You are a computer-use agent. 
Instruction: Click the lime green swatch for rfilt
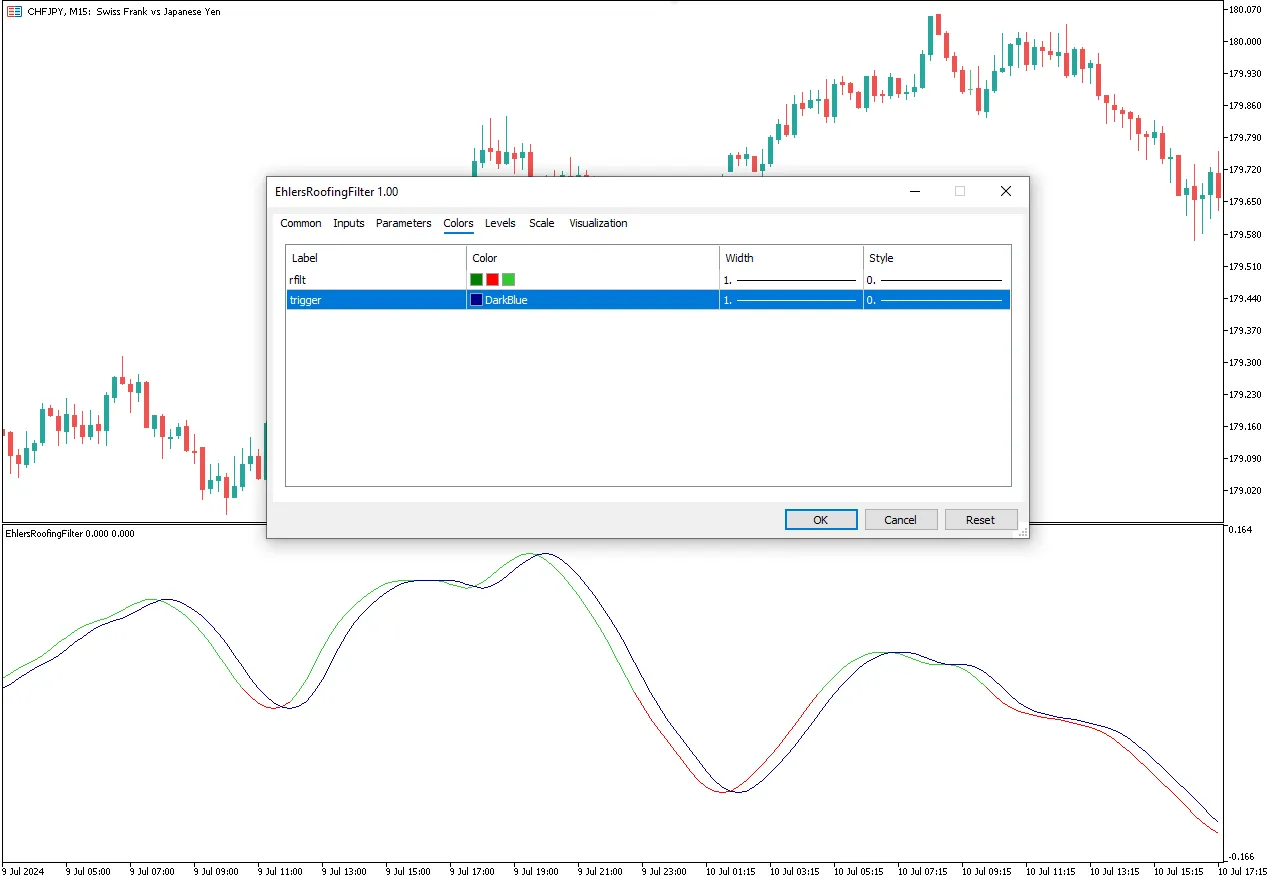(x=508, y=280)
